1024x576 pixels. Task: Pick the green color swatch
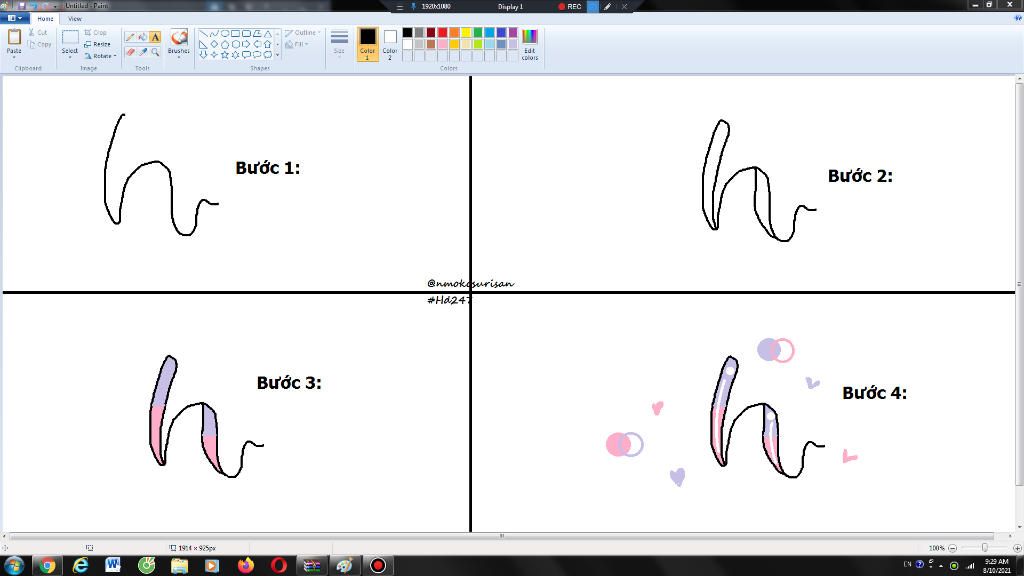pos(477,33)
